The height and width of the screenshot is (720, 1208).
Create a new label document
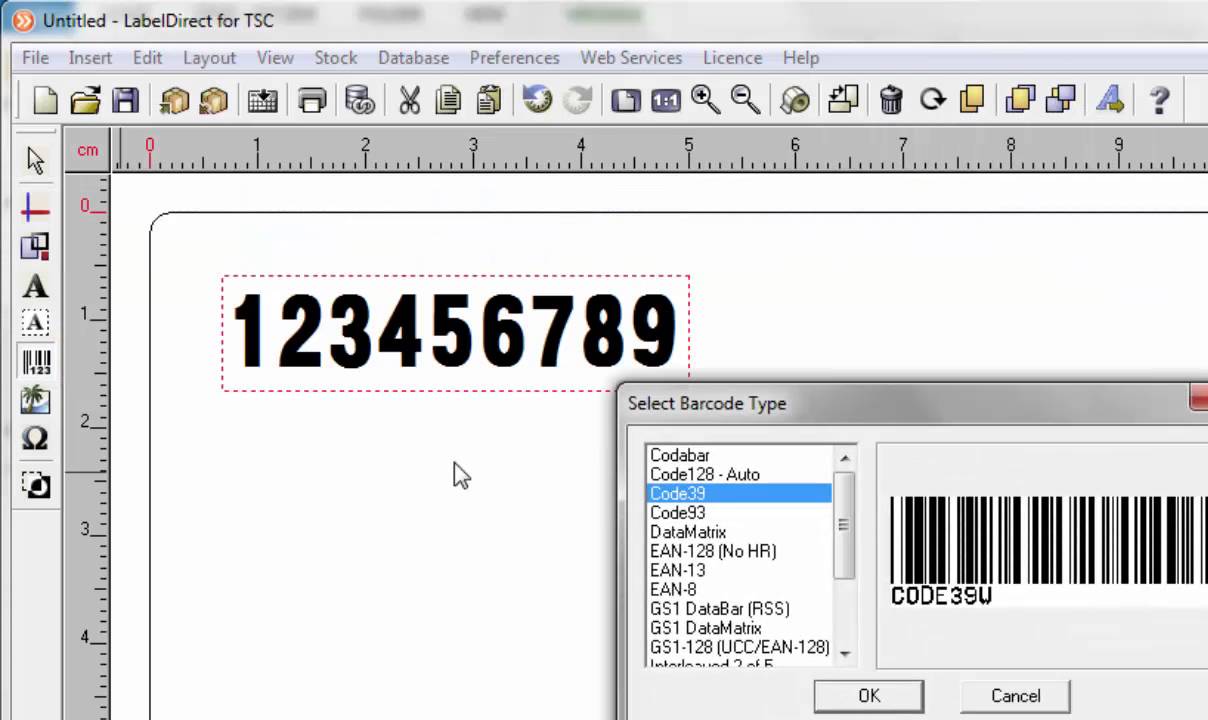46,100
